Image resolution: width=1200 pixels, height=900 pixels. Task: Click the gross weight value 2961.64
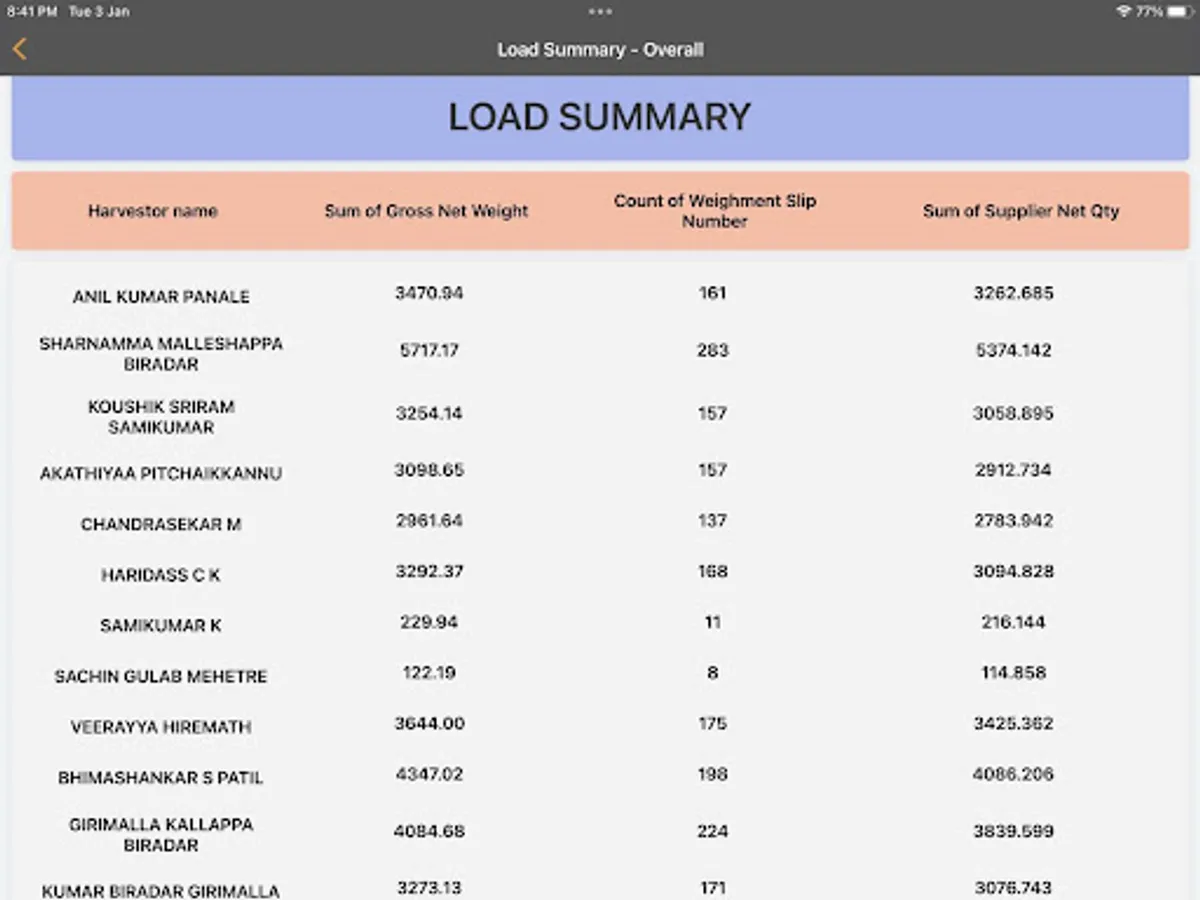pyautogui.click(x=429, y=521)
